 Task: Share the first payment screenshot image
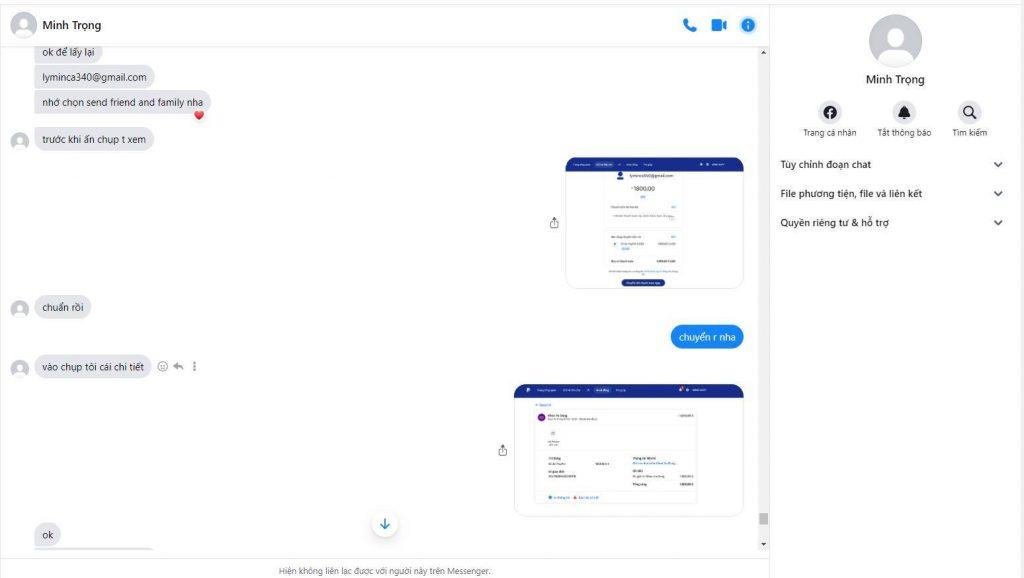(554, 223)
